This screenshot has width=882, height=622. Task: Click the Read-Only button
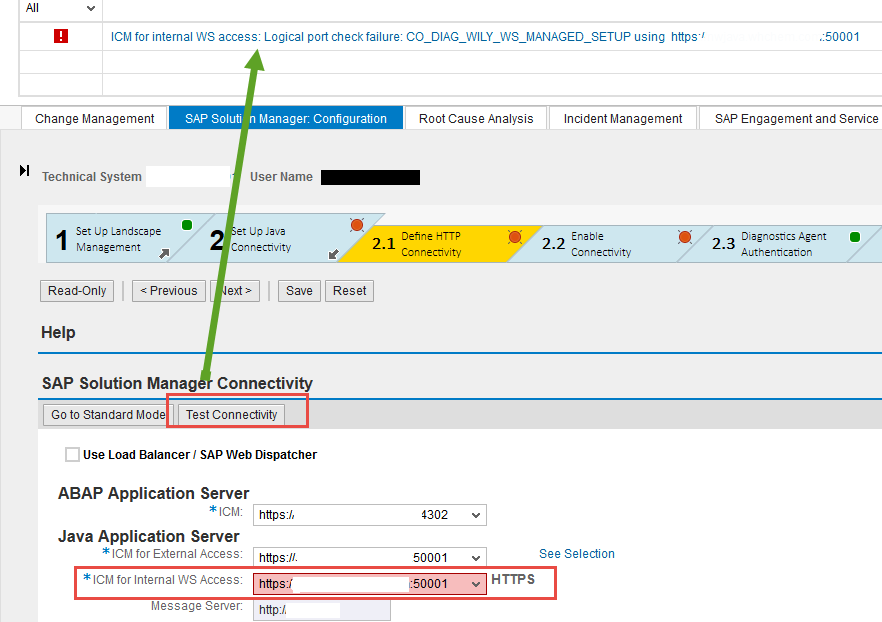pyautogui.click(x=77, y=291)
